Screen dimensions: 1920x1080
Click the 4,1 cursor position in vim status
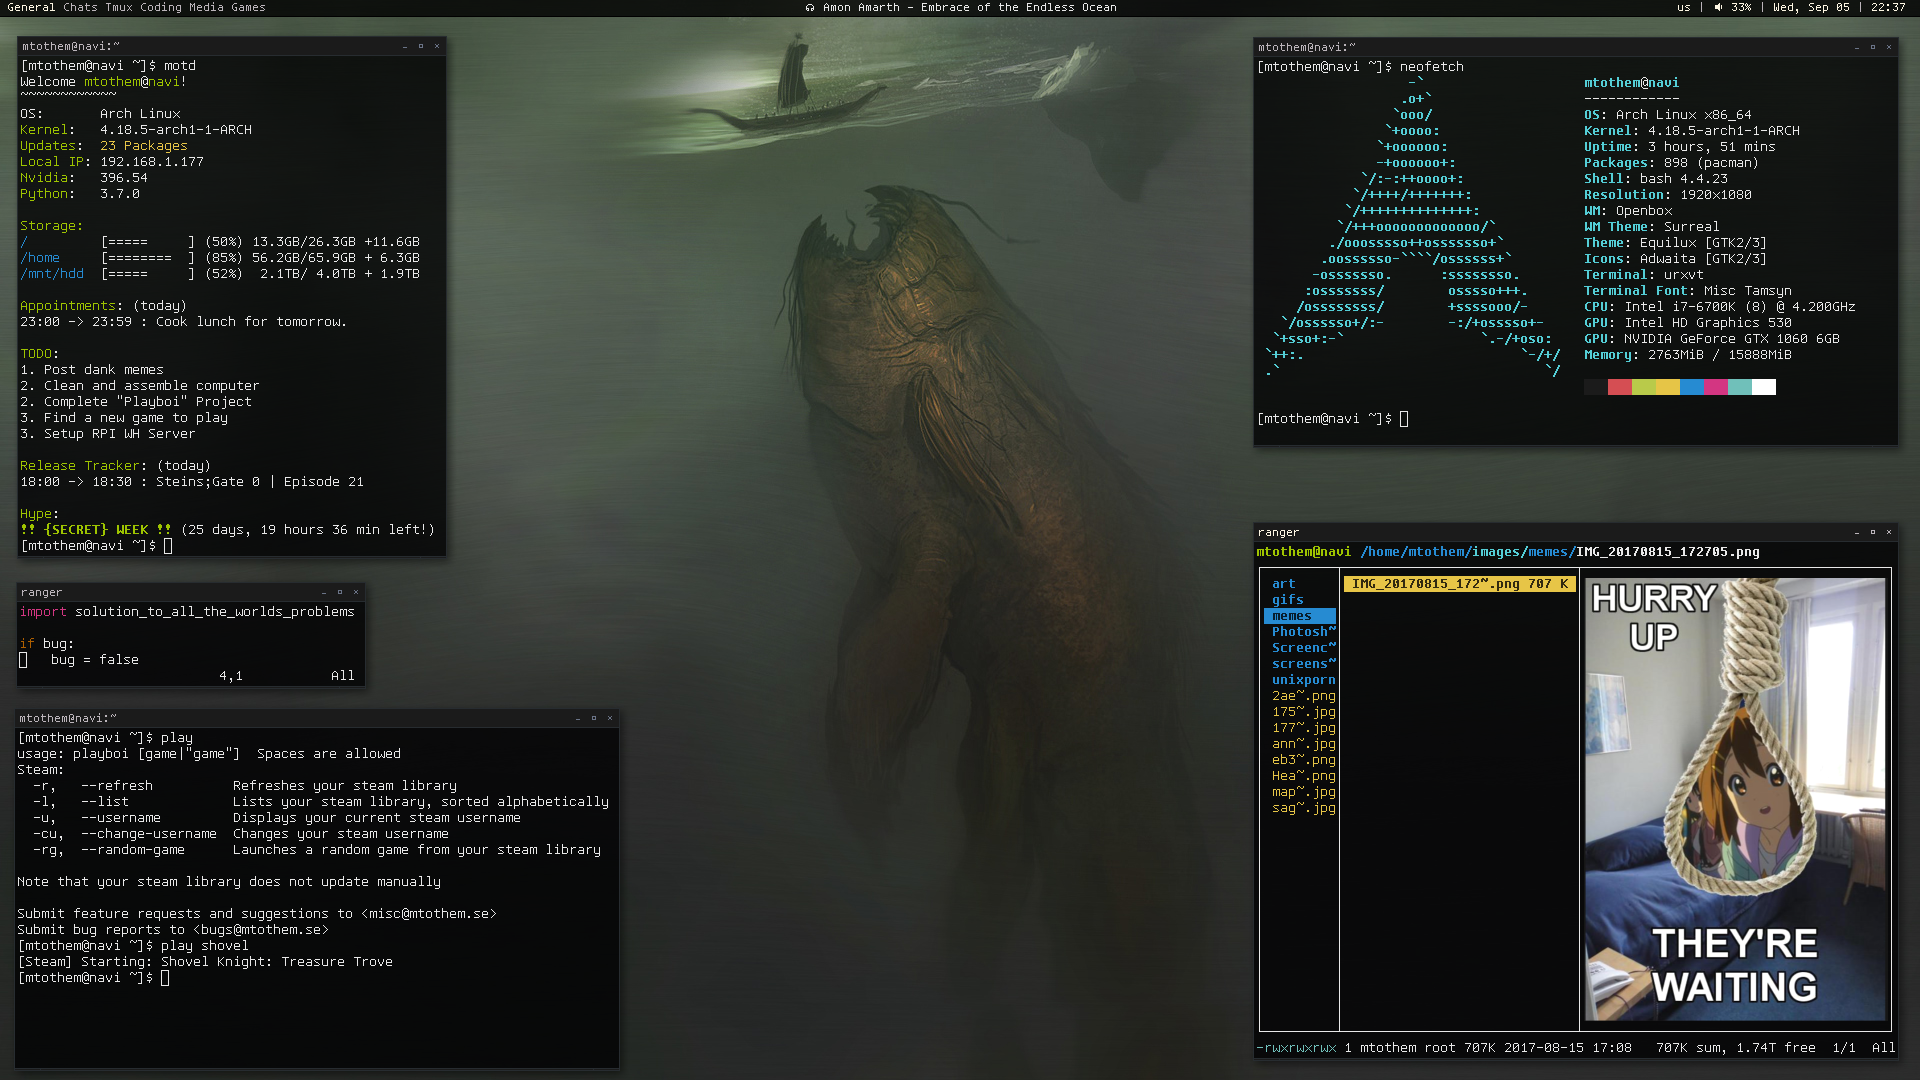pos(231,676)
